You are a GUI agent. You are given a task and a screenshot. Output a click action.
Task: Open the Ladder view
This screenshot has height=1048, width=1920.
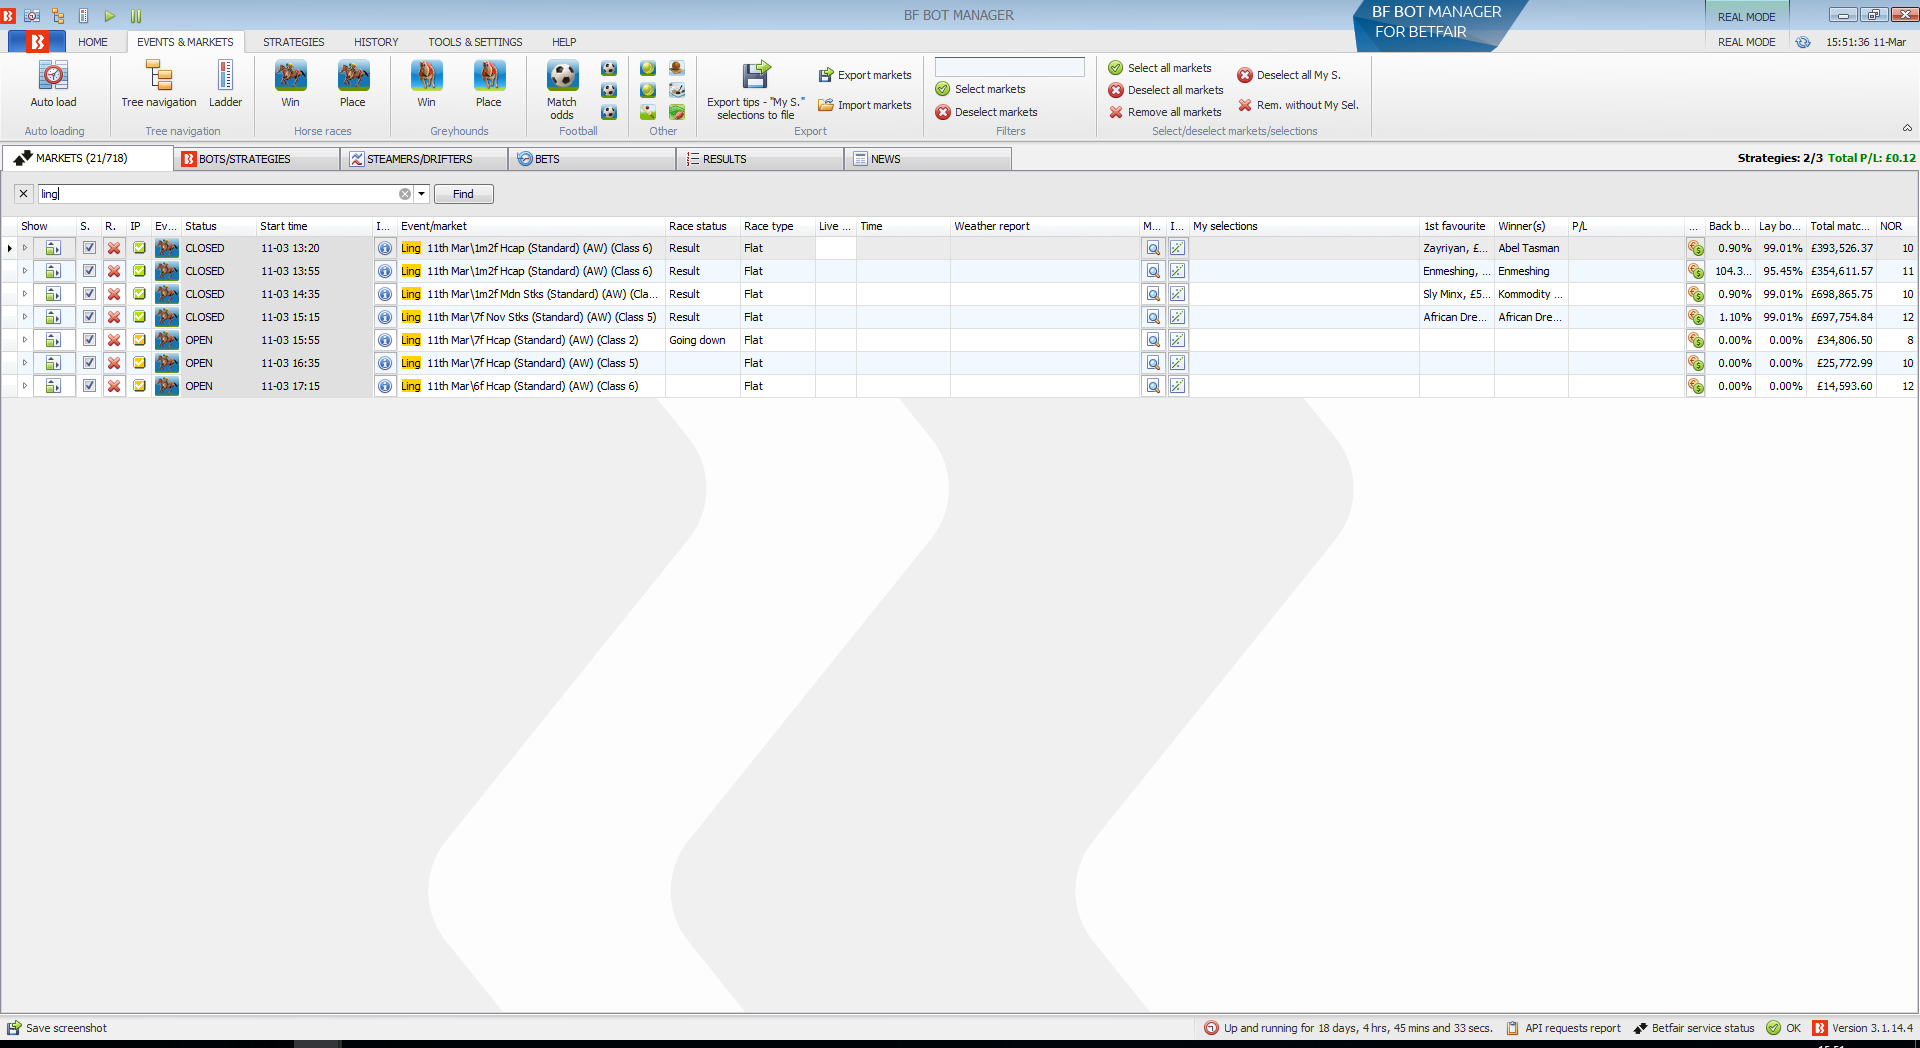pos(225,84)
